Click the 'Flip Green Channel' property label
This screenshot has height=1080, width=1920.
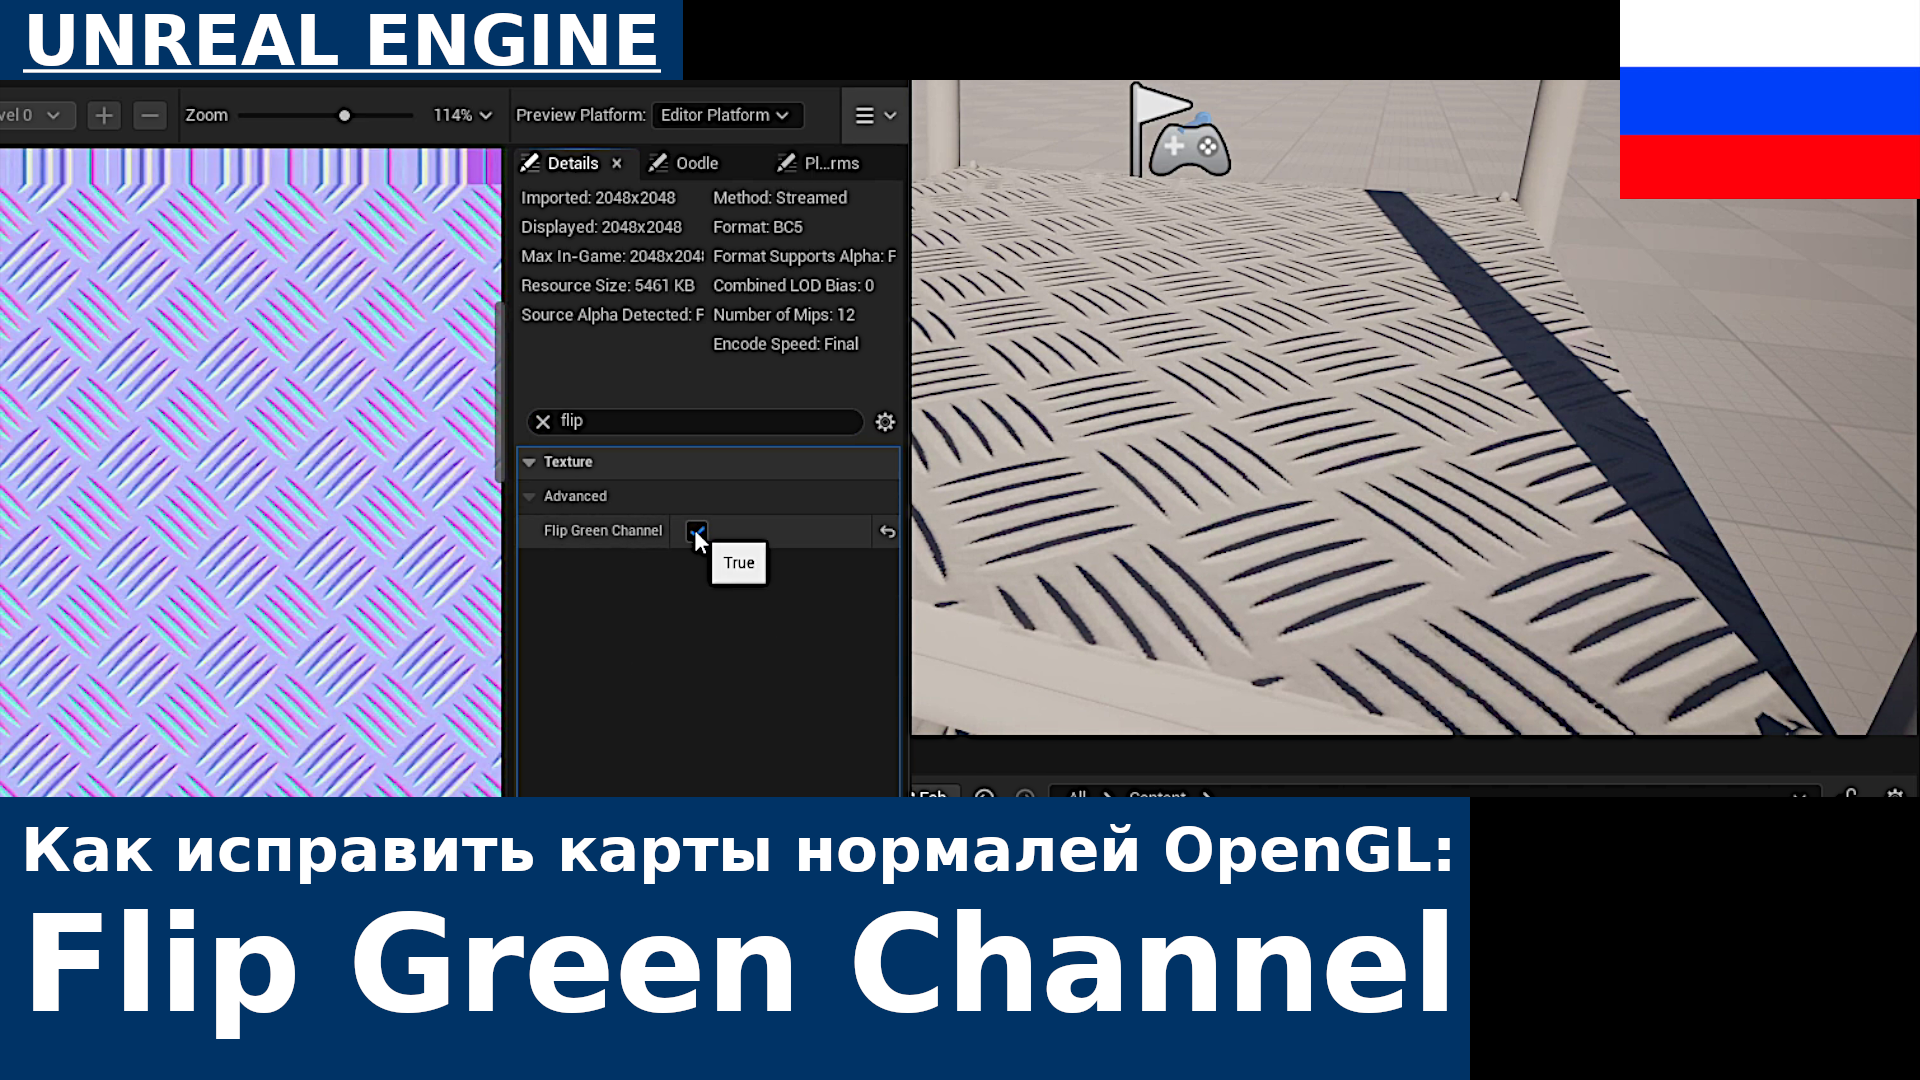click(x=603, y=531)
